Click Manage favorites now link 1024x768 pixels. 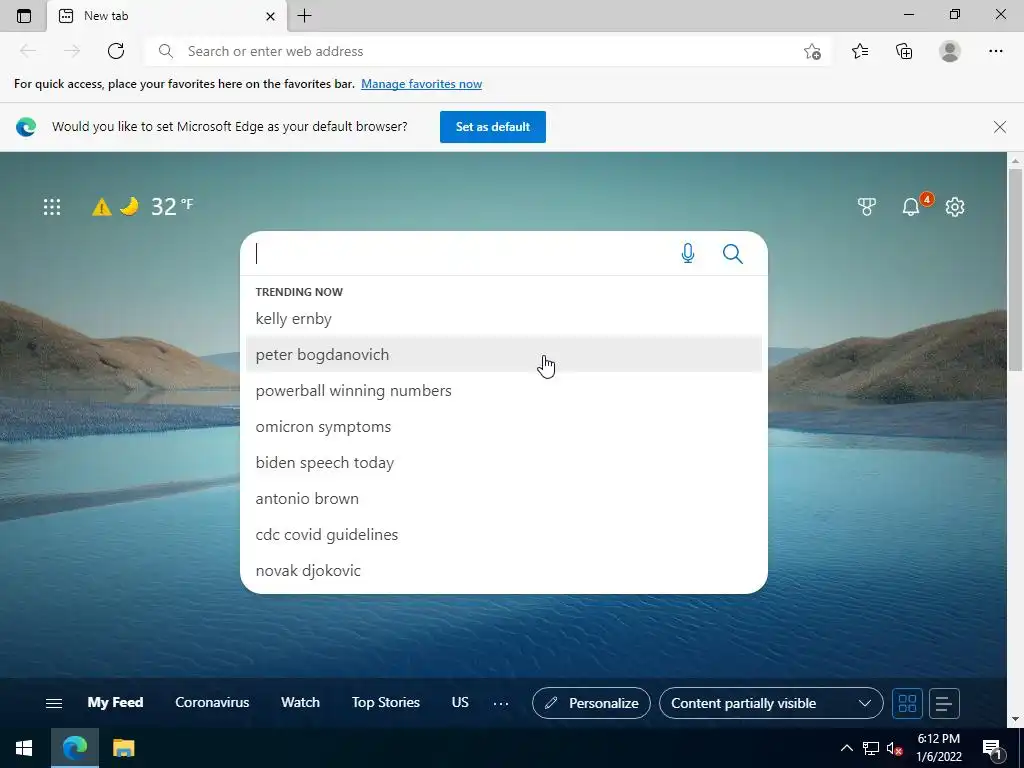coord(421,84)
